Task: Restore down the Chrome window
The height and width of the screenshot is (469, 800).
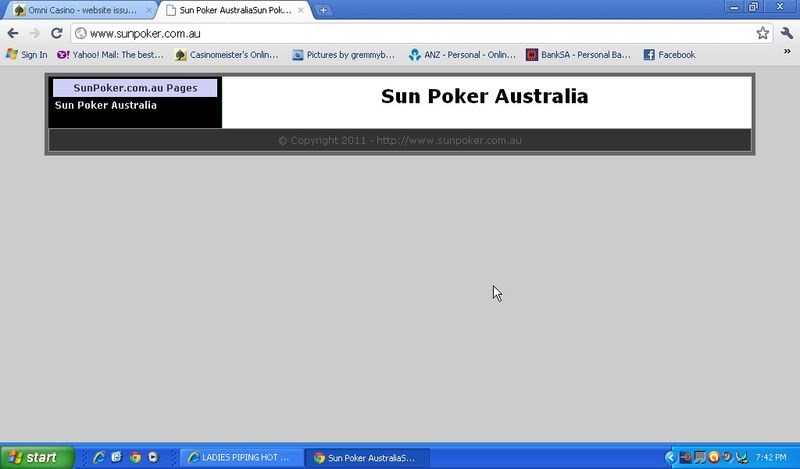Action: 754,7
